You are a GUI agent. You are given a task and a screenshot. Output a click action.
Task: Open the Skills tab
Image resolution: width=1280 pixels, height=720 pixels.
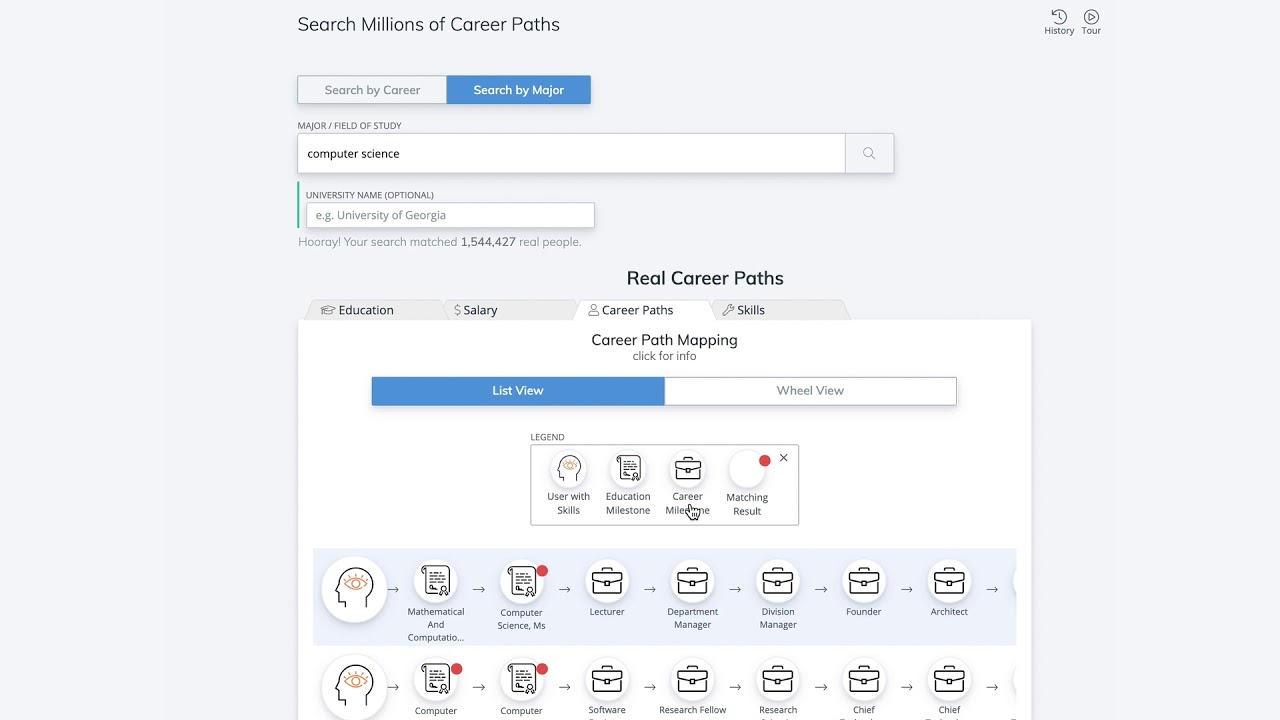(x=750, y=310)
